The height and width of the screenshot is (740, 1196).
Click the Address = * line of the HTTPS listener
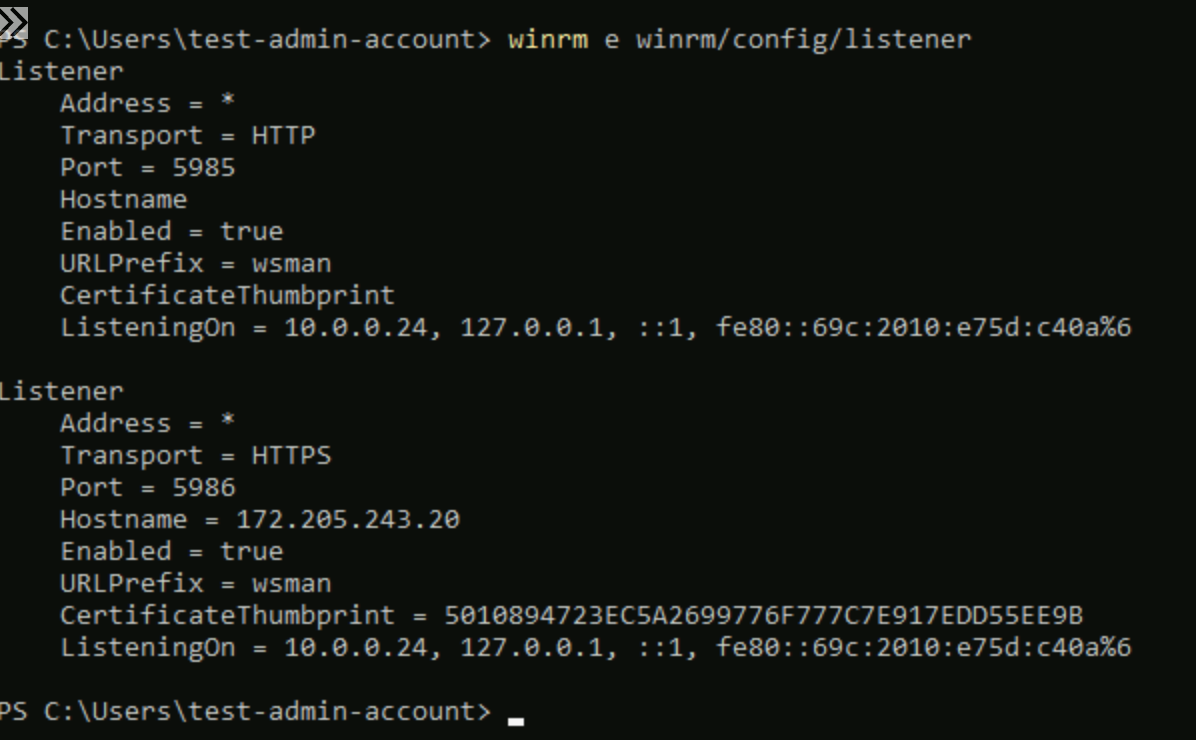148,424
